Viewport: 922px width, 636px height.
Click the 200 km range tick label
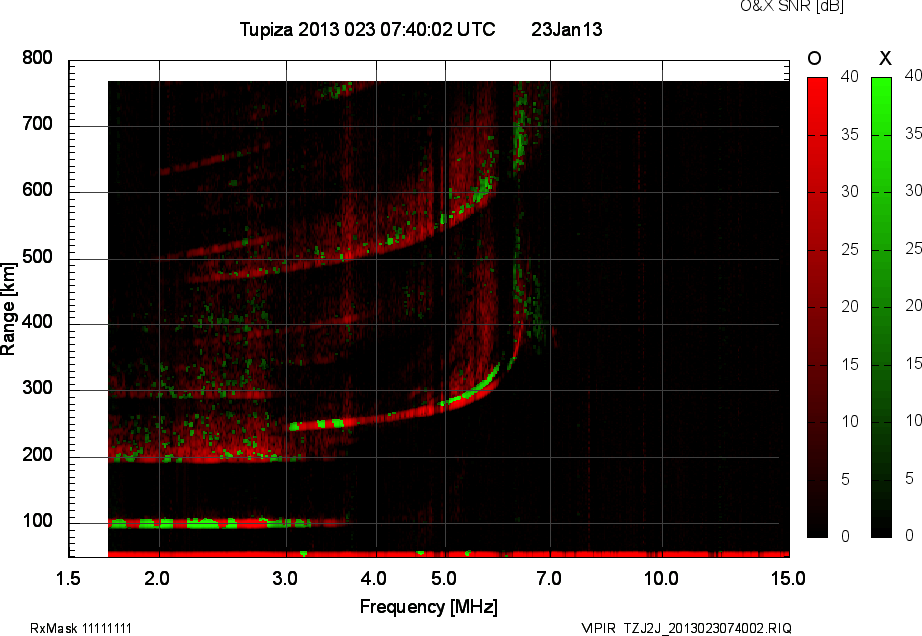[37, 454]
